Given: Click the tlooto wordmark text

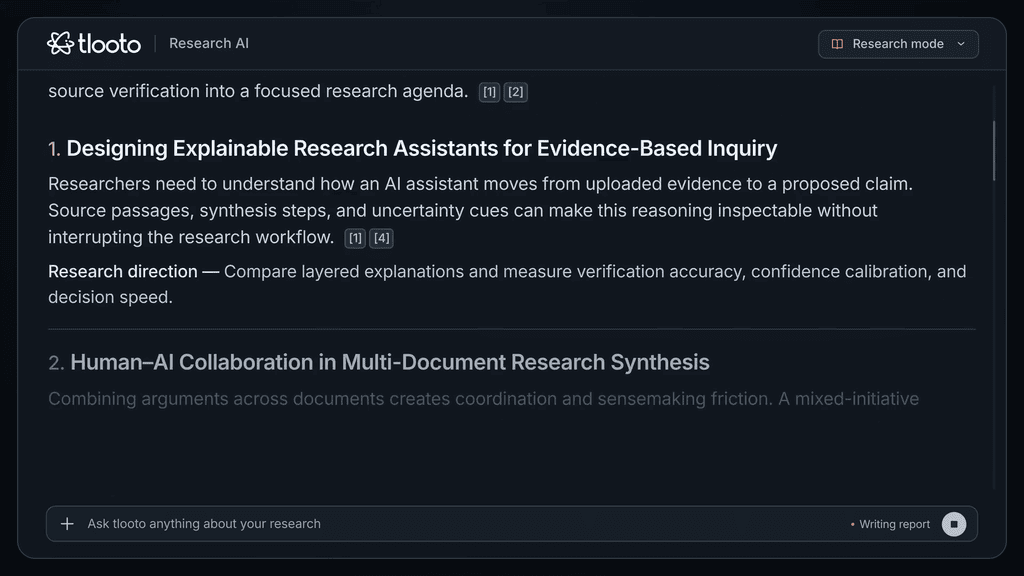Looking at the screenshot, I should 109,44.
